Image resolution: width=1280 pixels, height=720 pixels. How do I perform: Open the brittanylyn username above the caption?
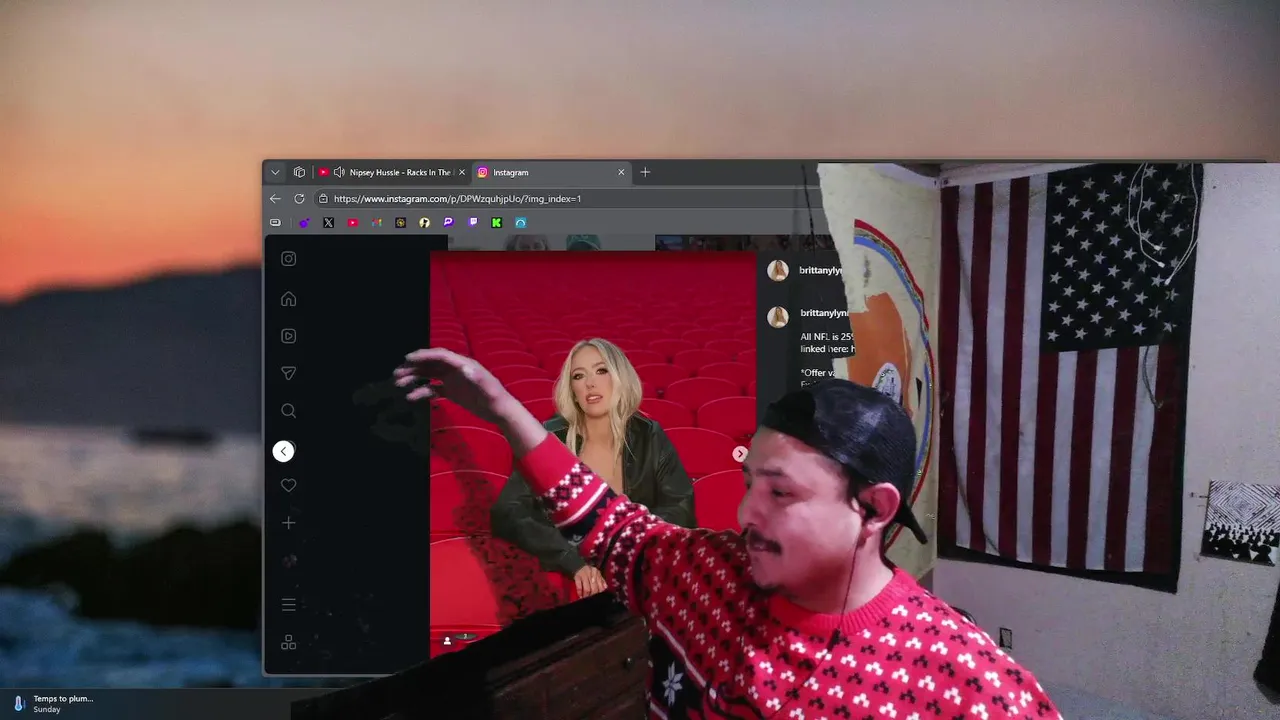[x=824, y=313]
